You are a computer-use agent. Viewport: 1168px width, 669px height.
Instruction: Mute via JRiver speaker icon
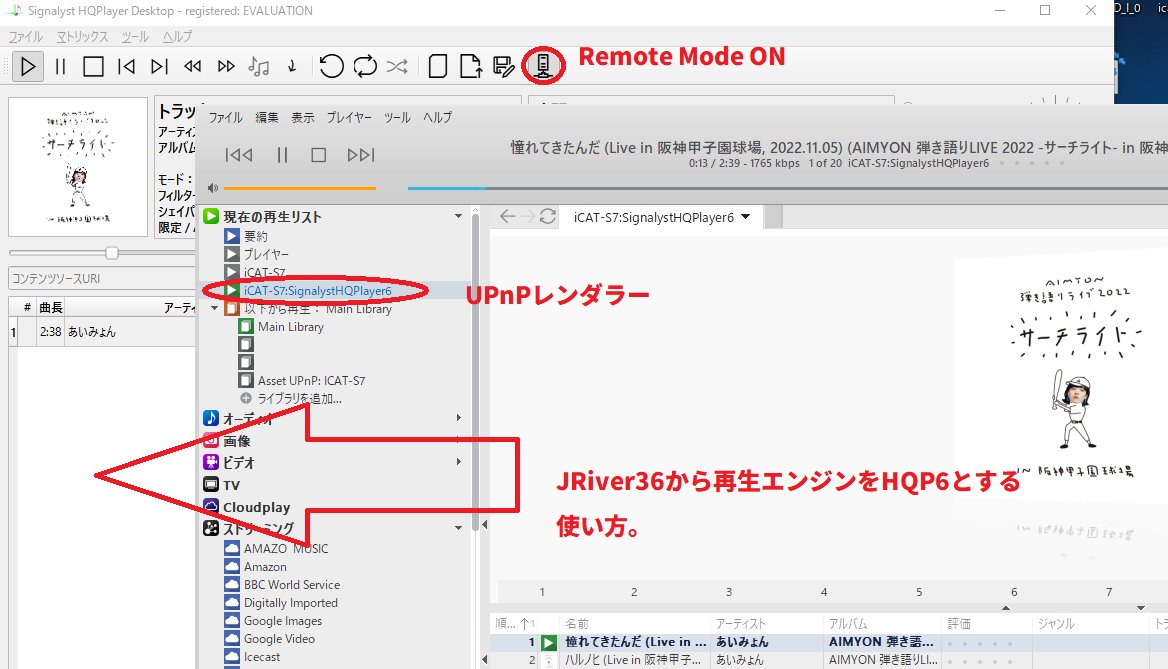click(213, 188)
